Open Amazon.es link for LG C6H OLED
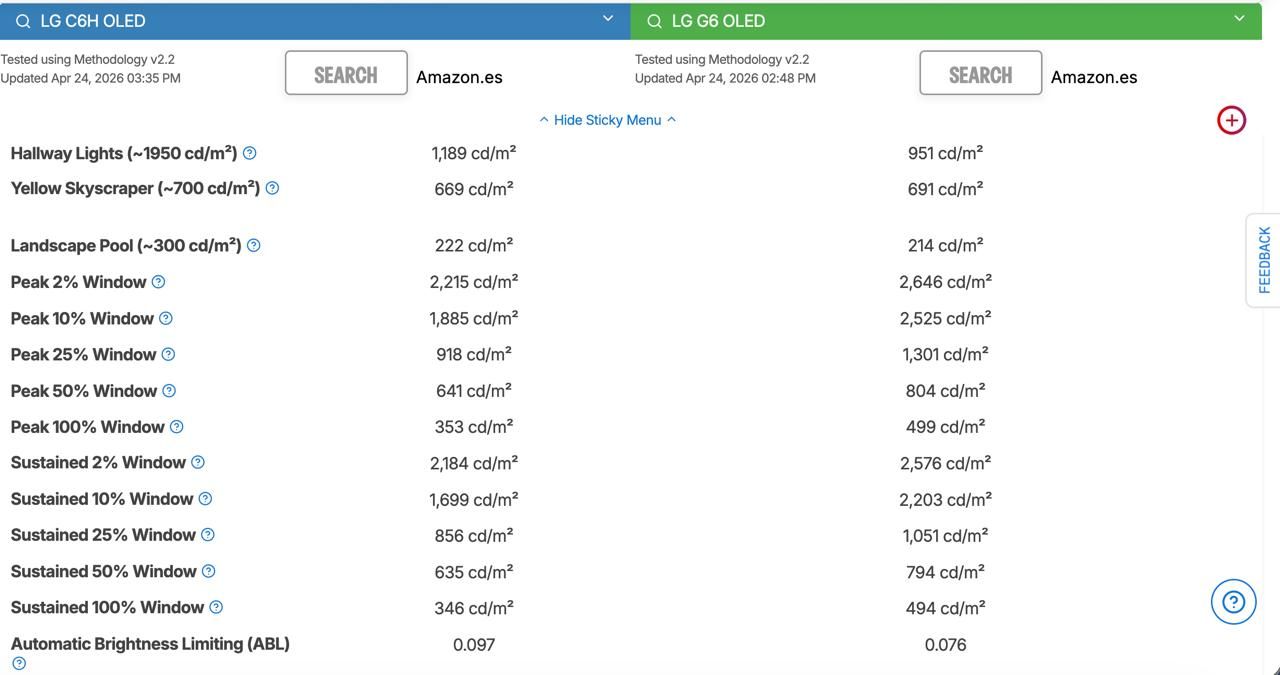 459,77
